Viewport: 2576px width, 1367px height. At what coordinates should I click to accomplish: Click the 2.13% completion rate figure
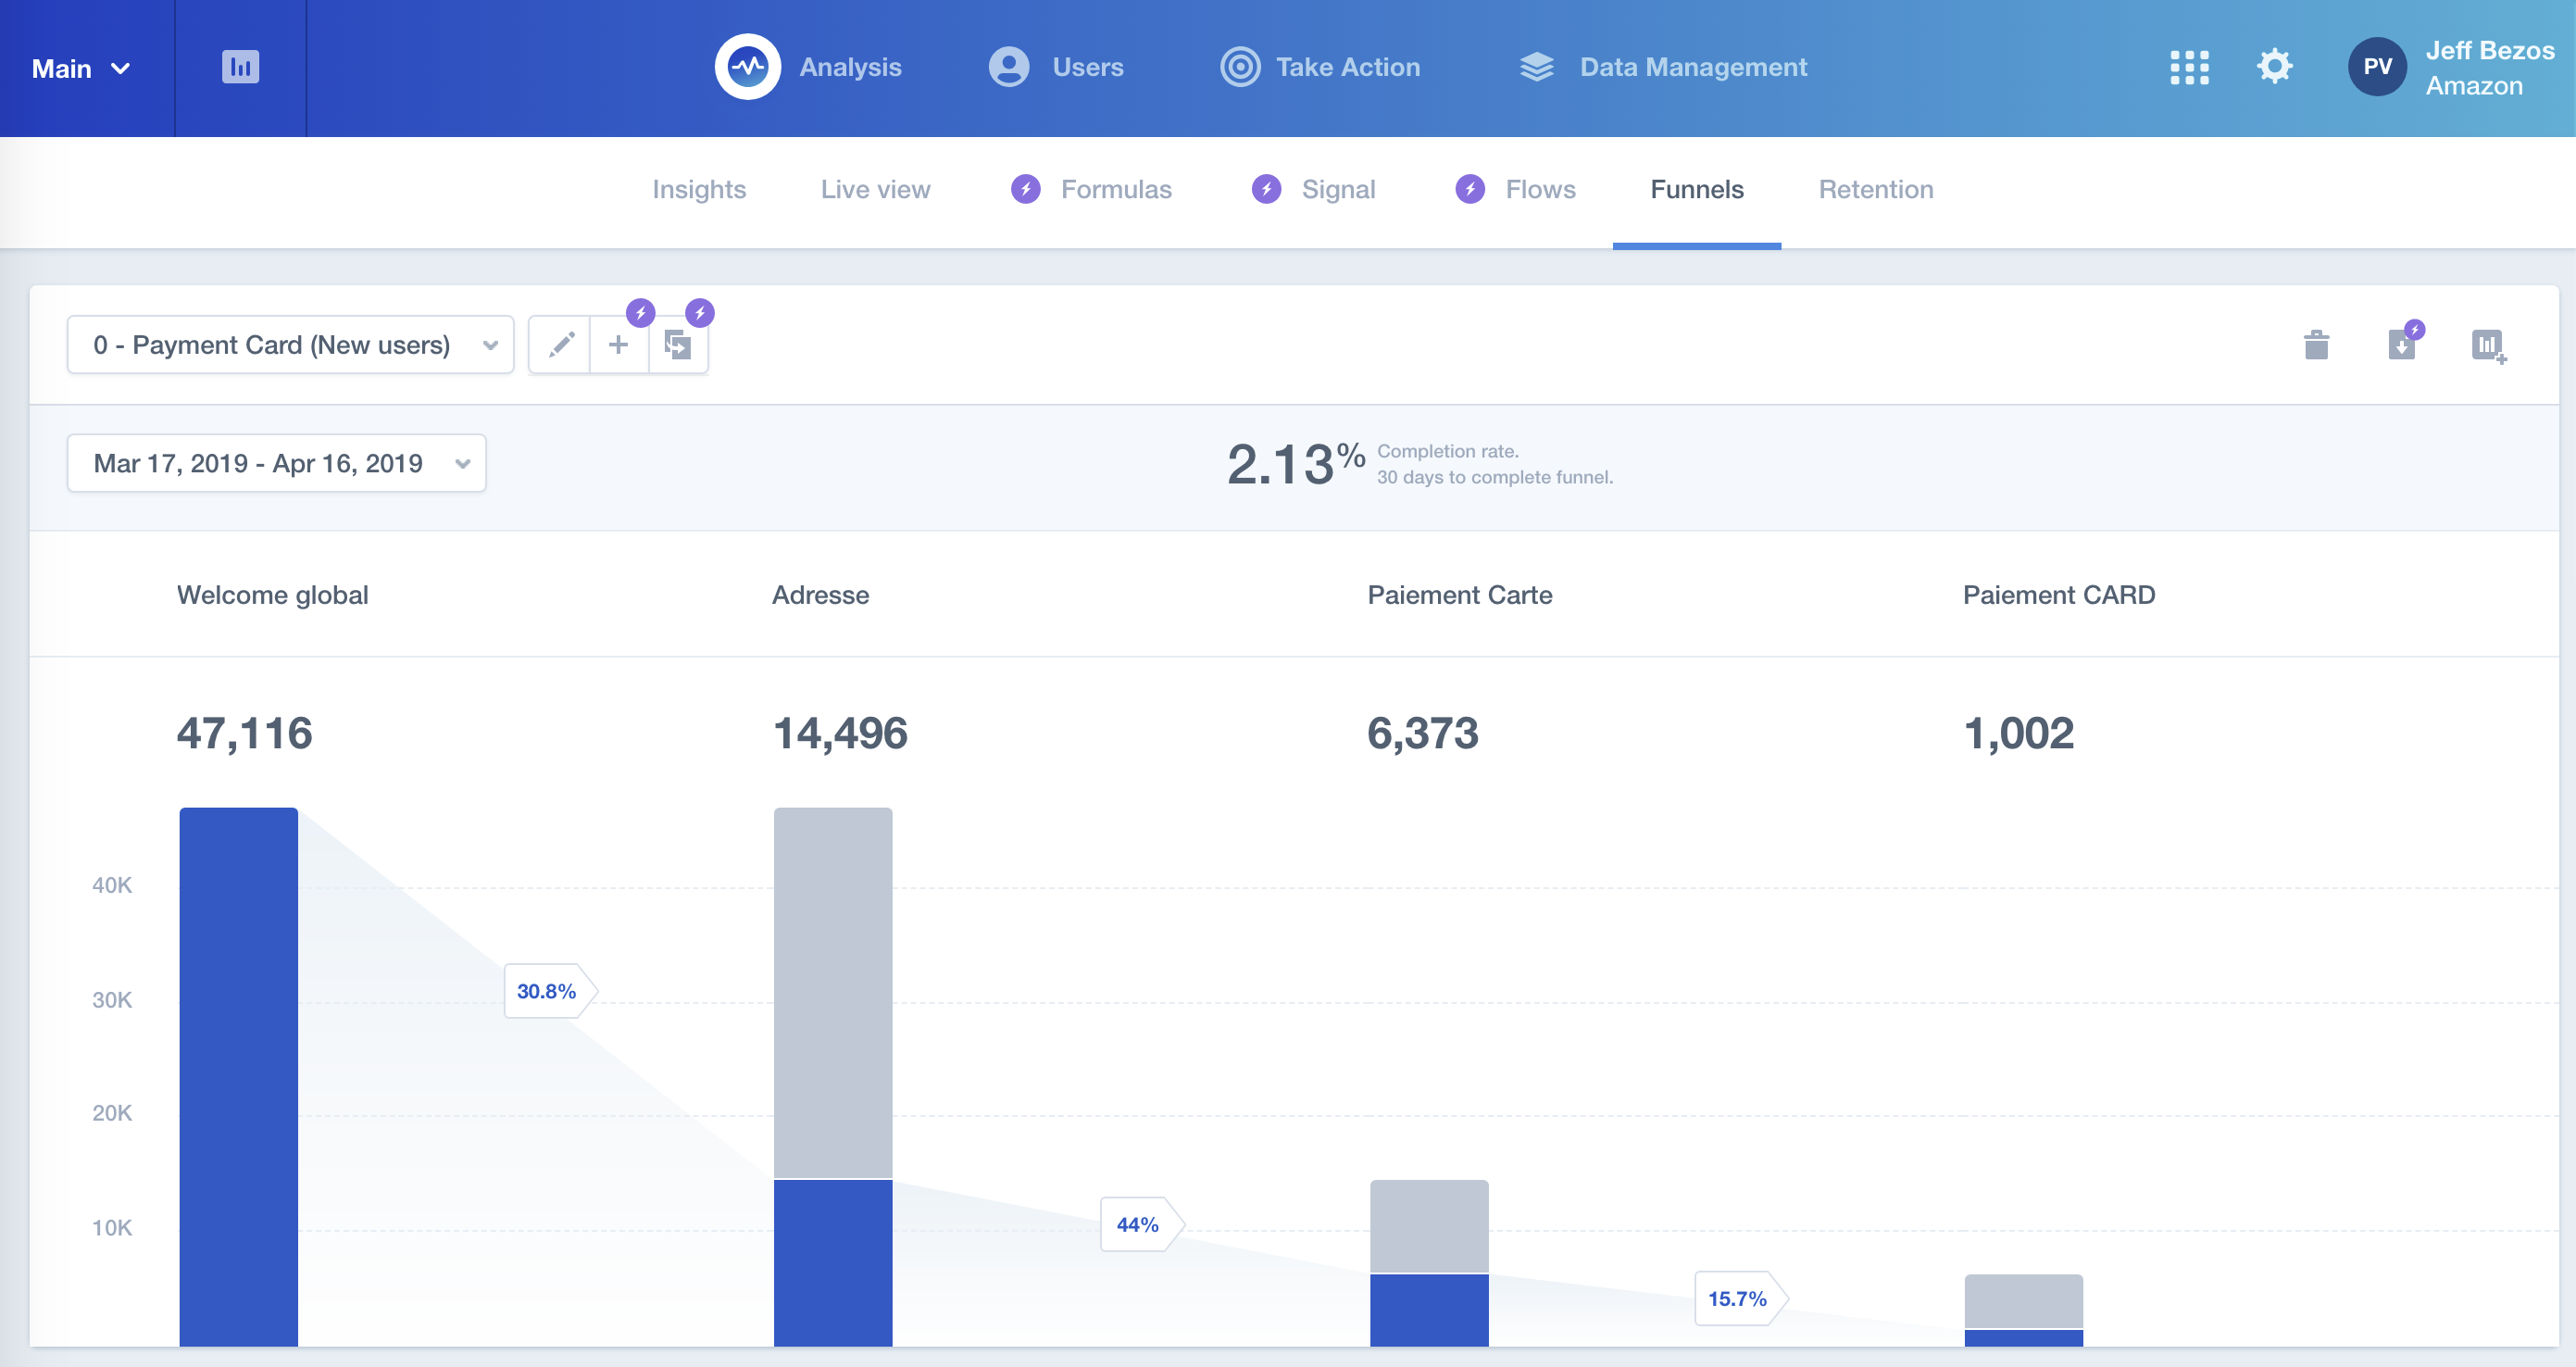coord(1295,464)
